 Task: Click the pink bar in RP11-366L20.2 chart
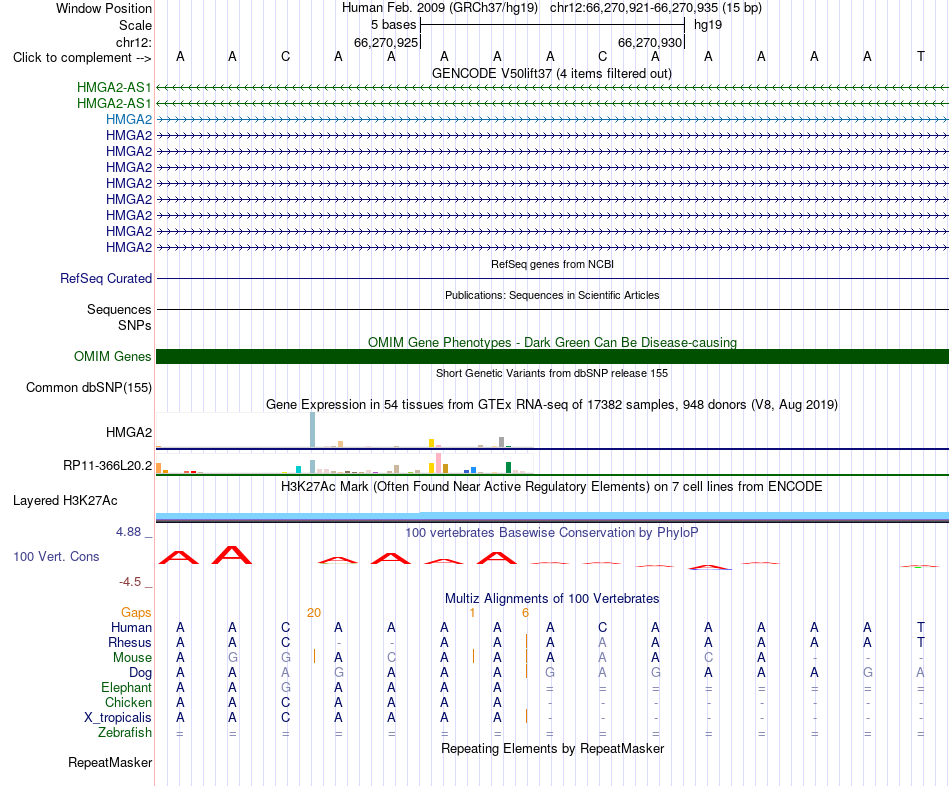click(x=438, y=463)
